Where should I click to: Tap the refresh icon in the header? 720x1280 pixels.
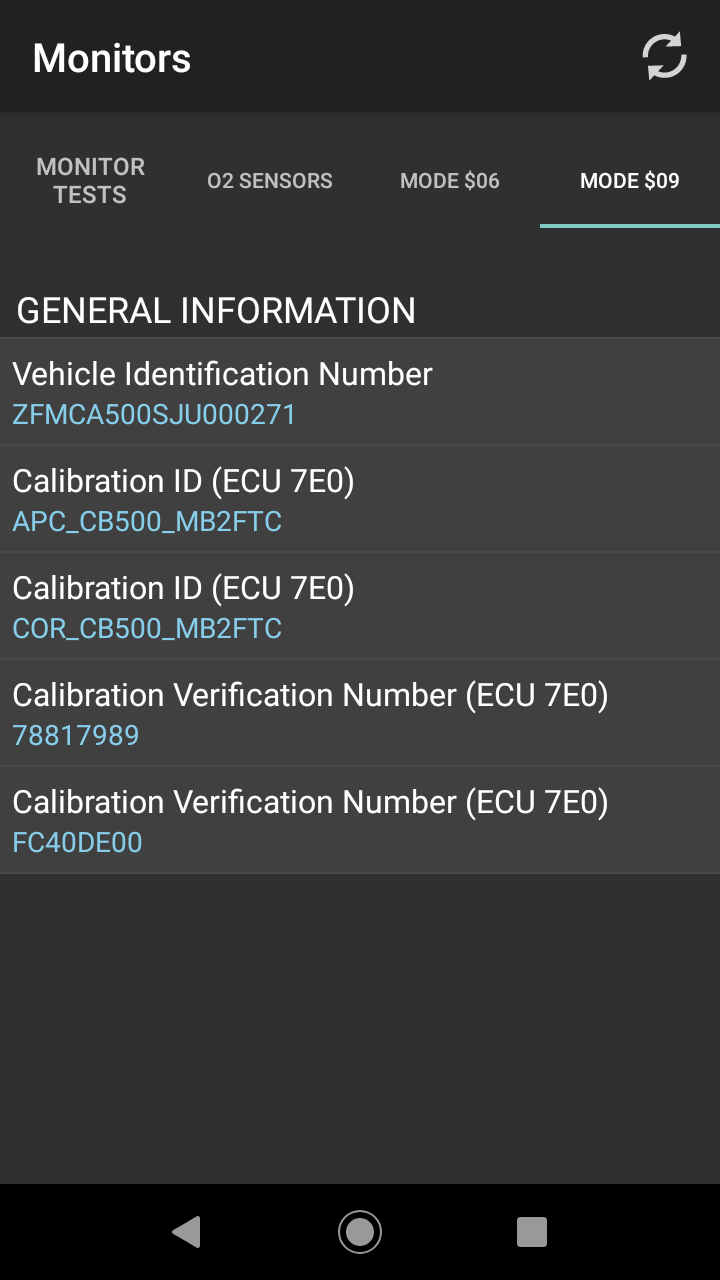click(664, 57)
